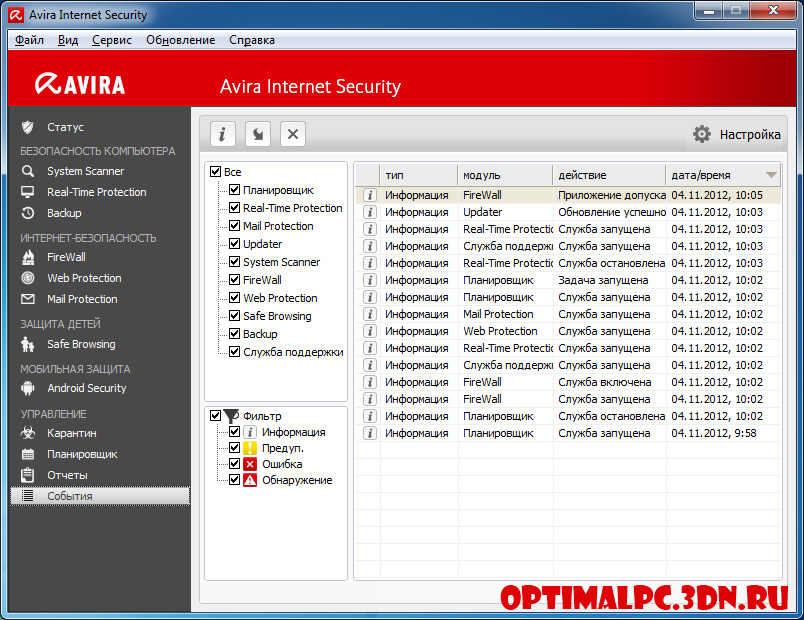The height and width of the screenshot is (620, 804).
Task: Open the Сервис menu
Action: tap(112, 40)
